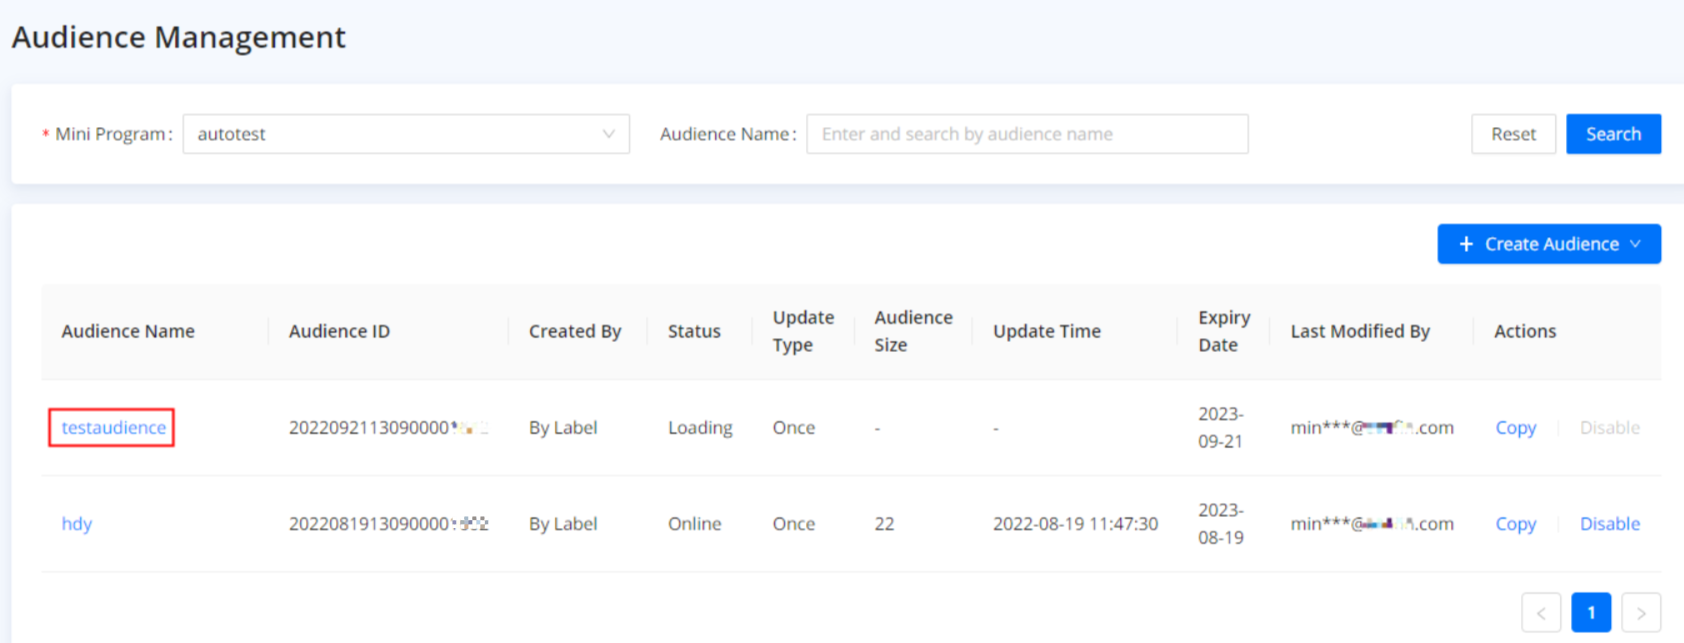The width and height of the screenshot is (1684, 643).
Task: Click the Audience Name search field
Action: (1026, 134)
